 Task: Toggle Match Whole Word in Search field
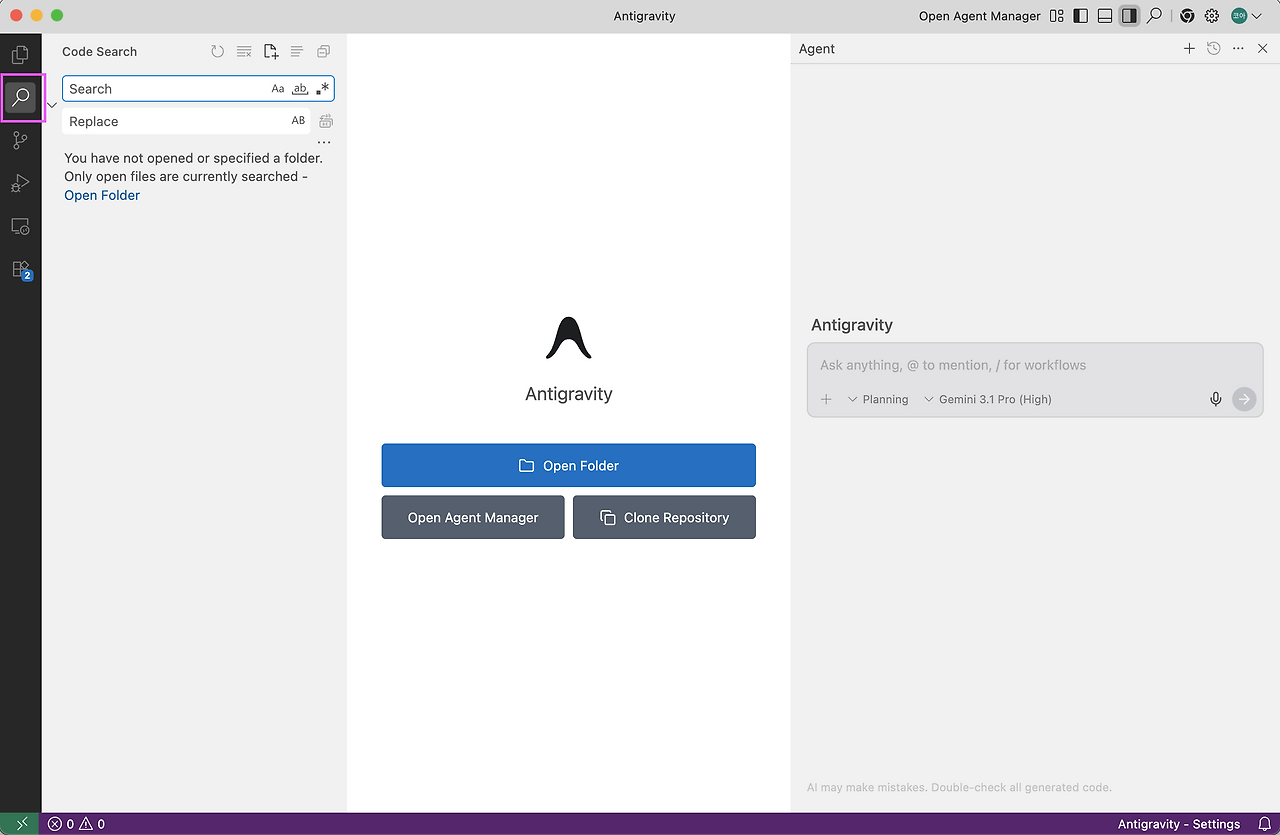300,89
